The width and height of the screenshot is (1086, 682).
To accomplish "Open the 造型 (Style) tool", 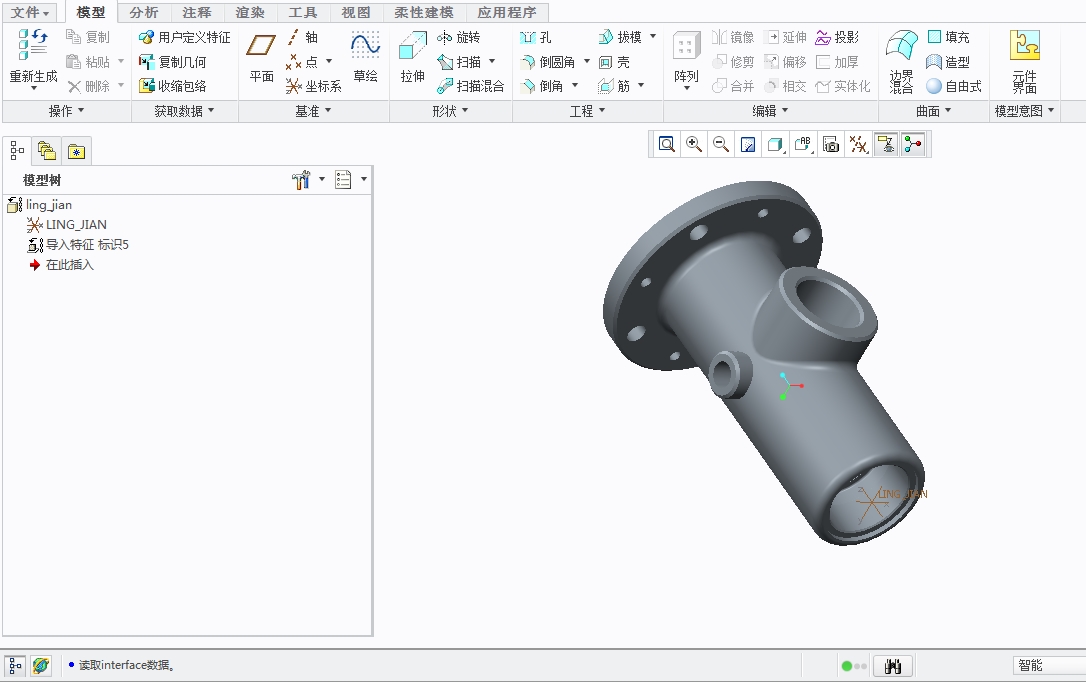I will click(948, 62).
